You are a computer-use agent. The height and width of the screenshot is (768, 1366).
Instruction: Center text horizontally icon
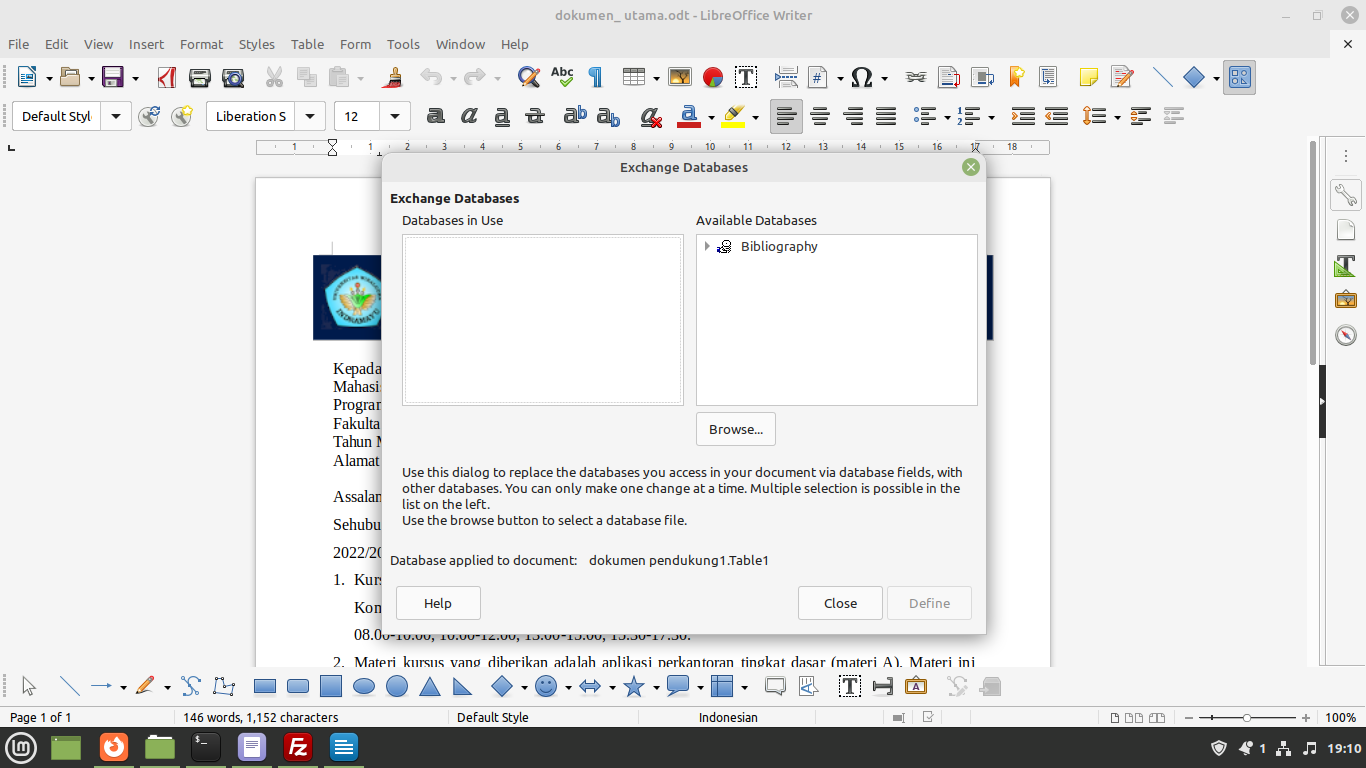[820, 116]
